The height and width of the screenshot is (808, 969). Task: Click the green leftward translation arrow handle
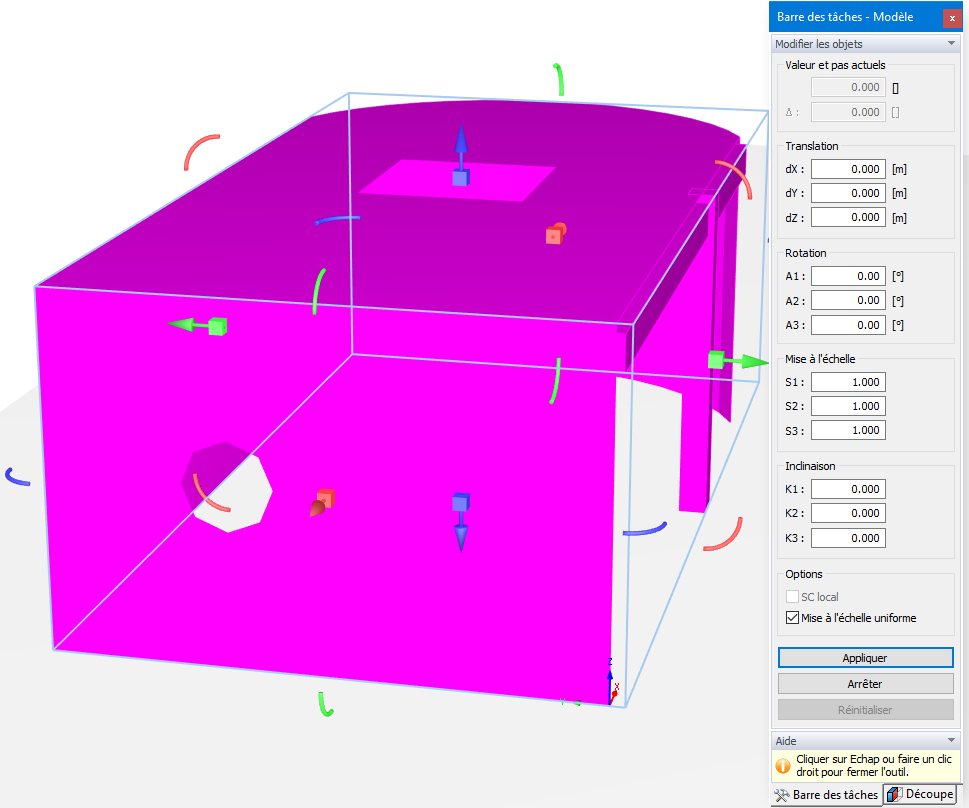(198, 325)
